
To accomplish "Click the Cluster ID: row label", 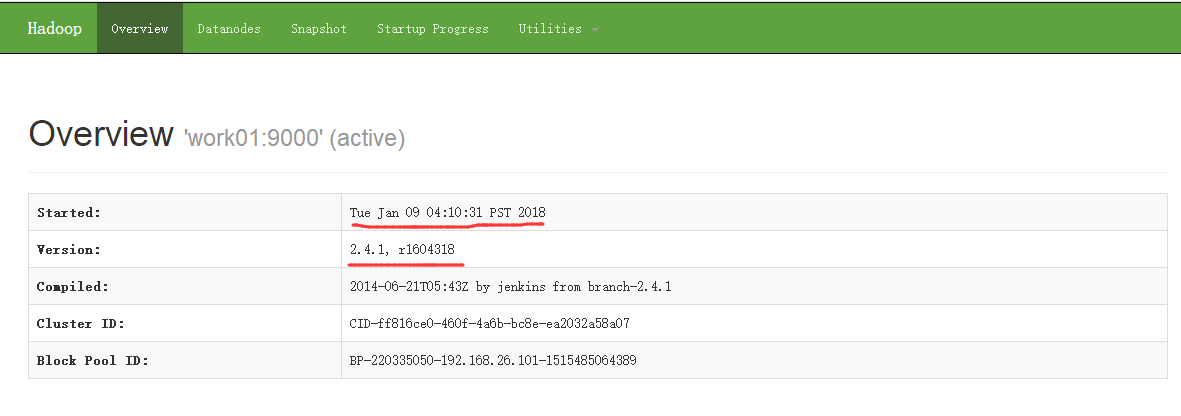I will click(81, 323).
